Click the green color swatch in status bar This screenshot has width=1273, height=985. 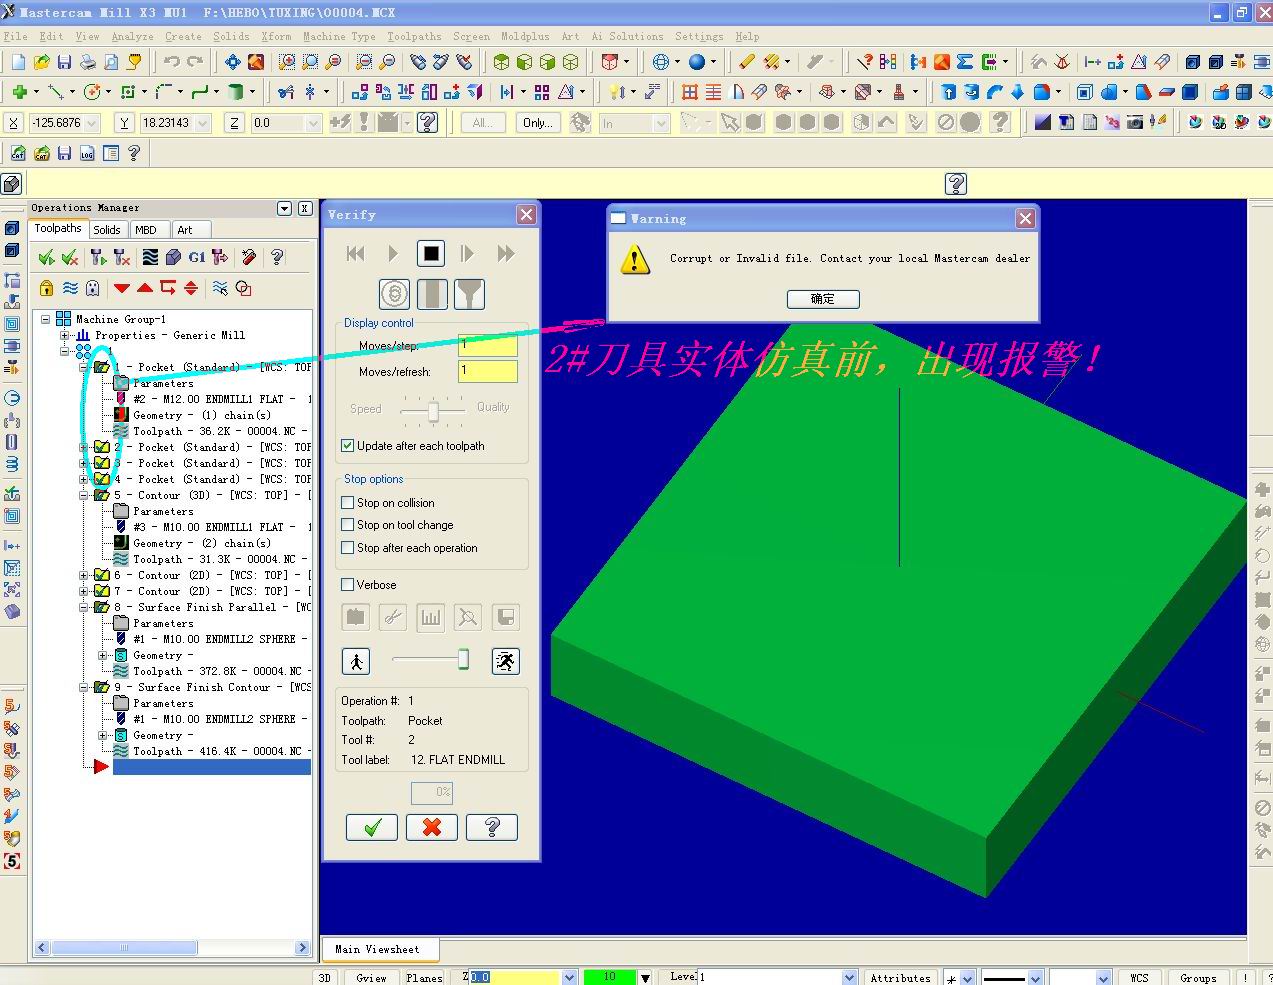coord(609,977)
